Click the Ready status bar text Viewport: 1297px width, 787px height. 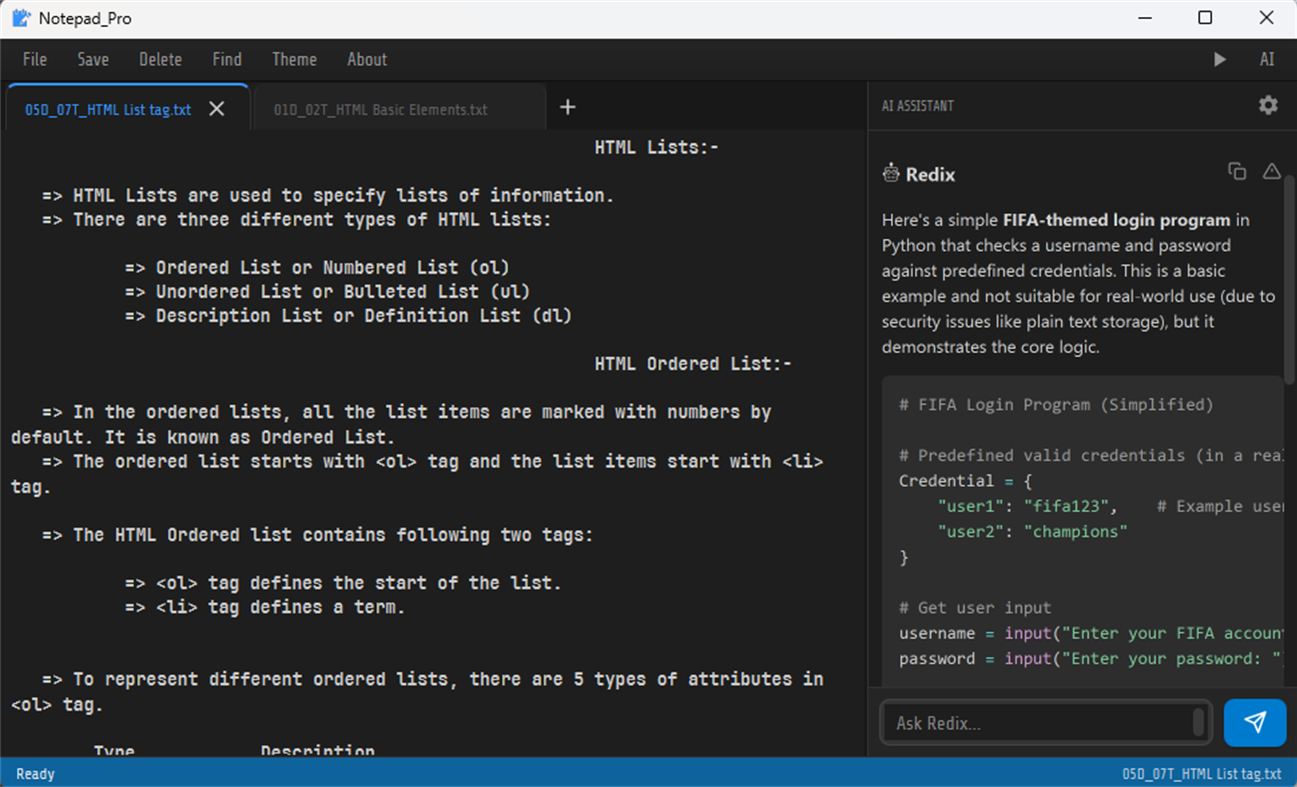click(36, 774)
